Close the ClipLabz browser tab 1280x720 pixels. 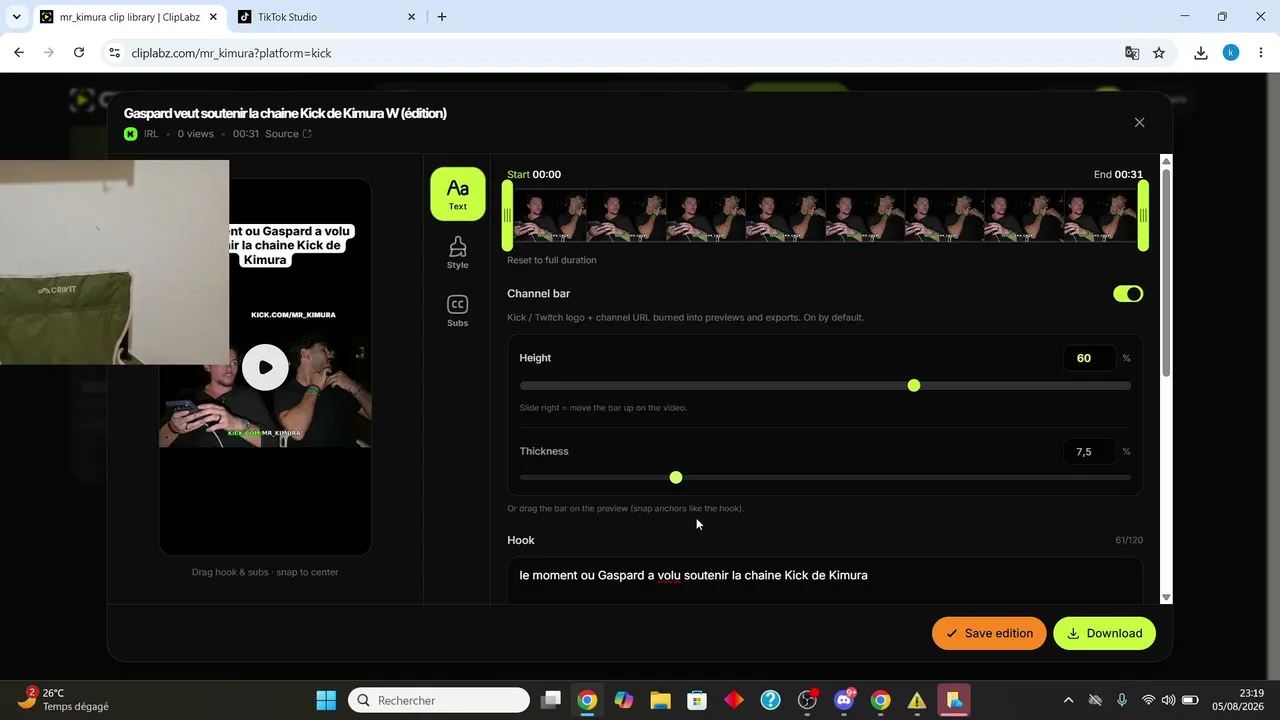pyautogui.click(x=213, y=17)
